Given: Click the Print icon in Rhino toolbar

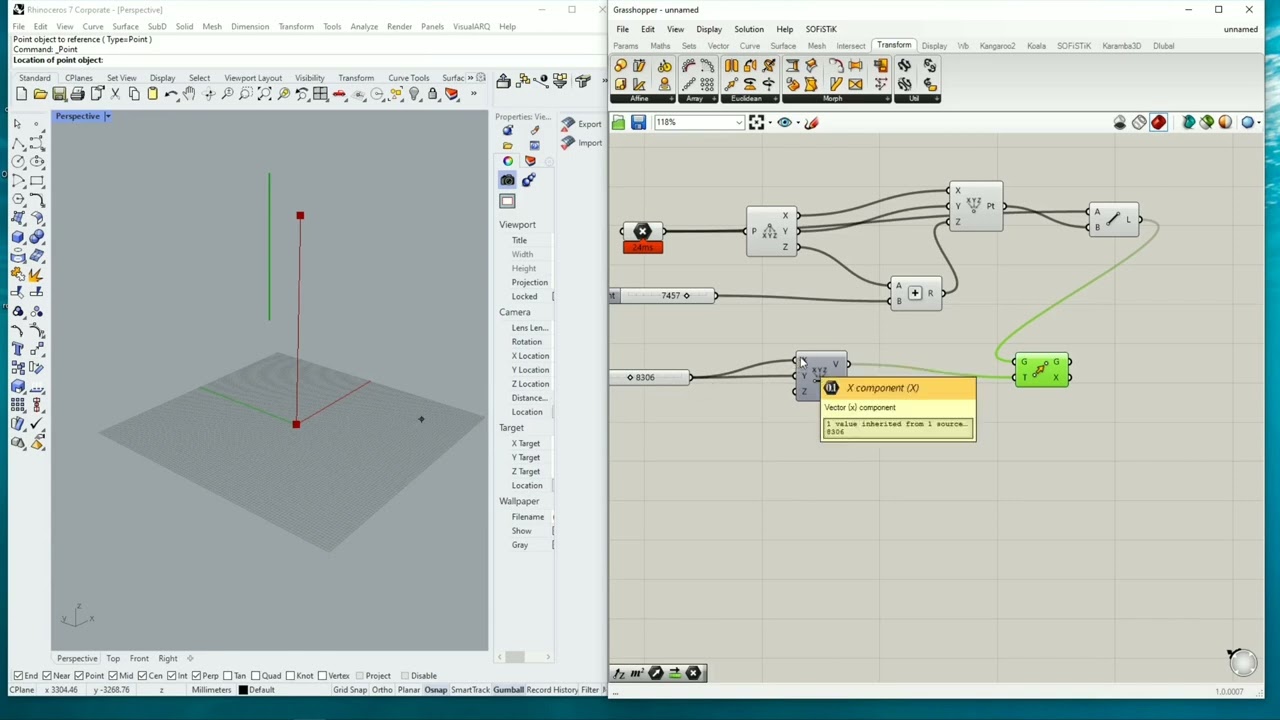Looking at the screenshot, I should [x=77, y=94].
